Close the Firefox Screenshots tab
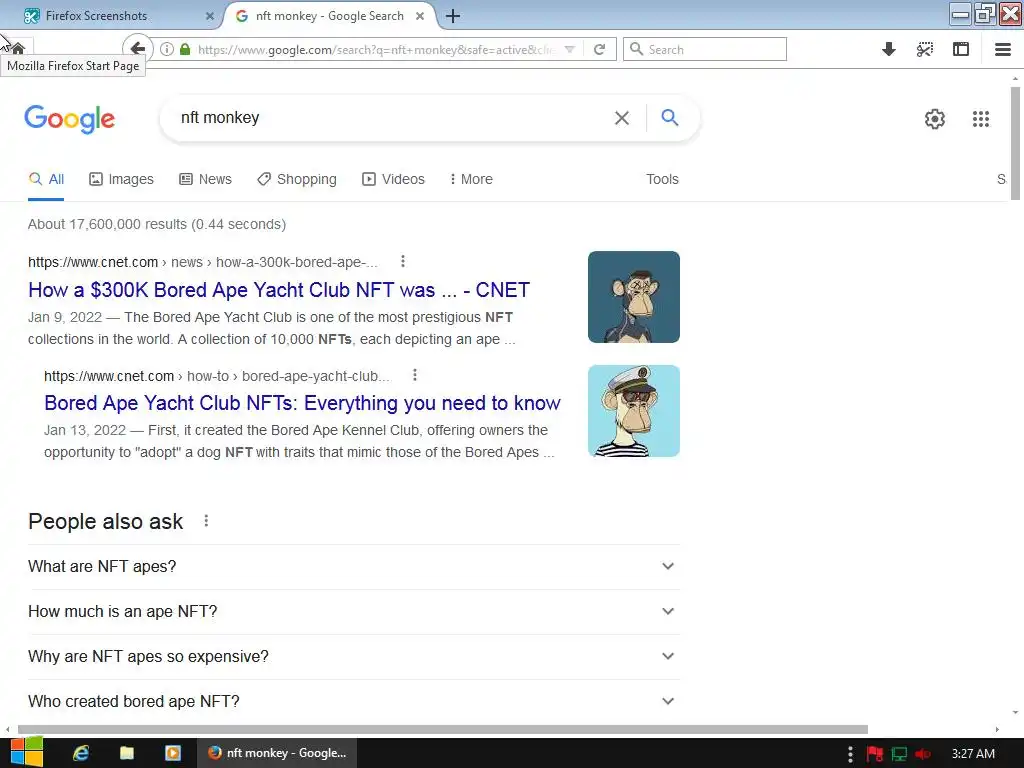Image resolution: width=1024 pixels, height=768 pixels. pyautogui.click(x=210, y=16)
